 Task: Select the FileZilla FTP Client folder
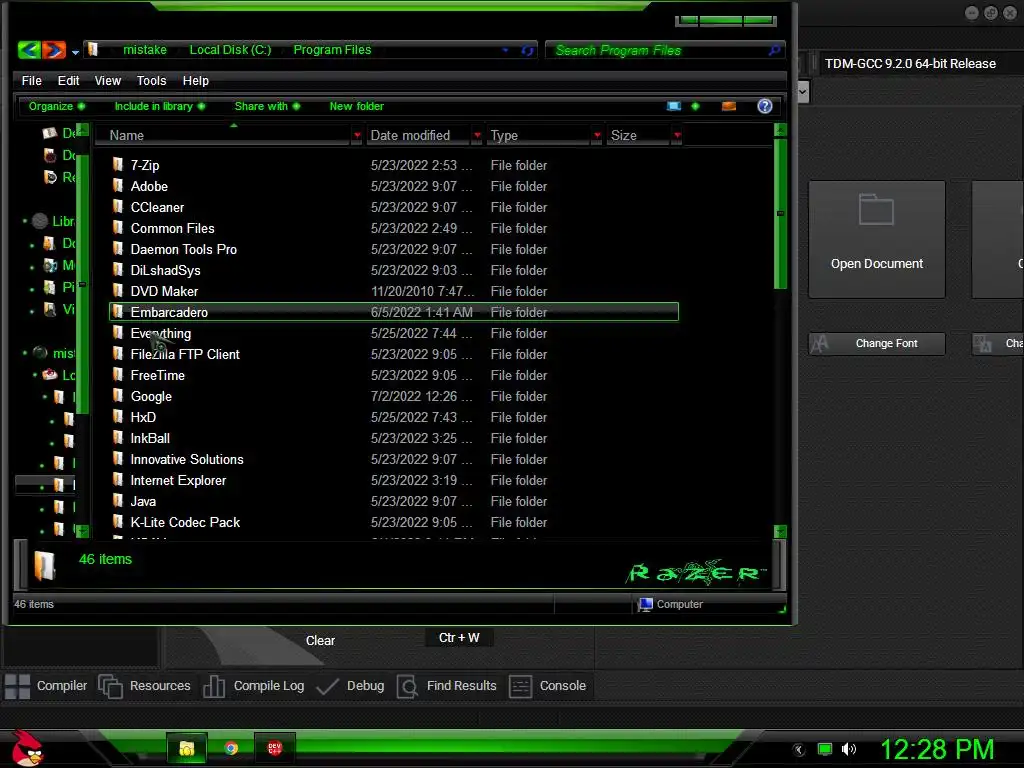(x=185, y=354)
